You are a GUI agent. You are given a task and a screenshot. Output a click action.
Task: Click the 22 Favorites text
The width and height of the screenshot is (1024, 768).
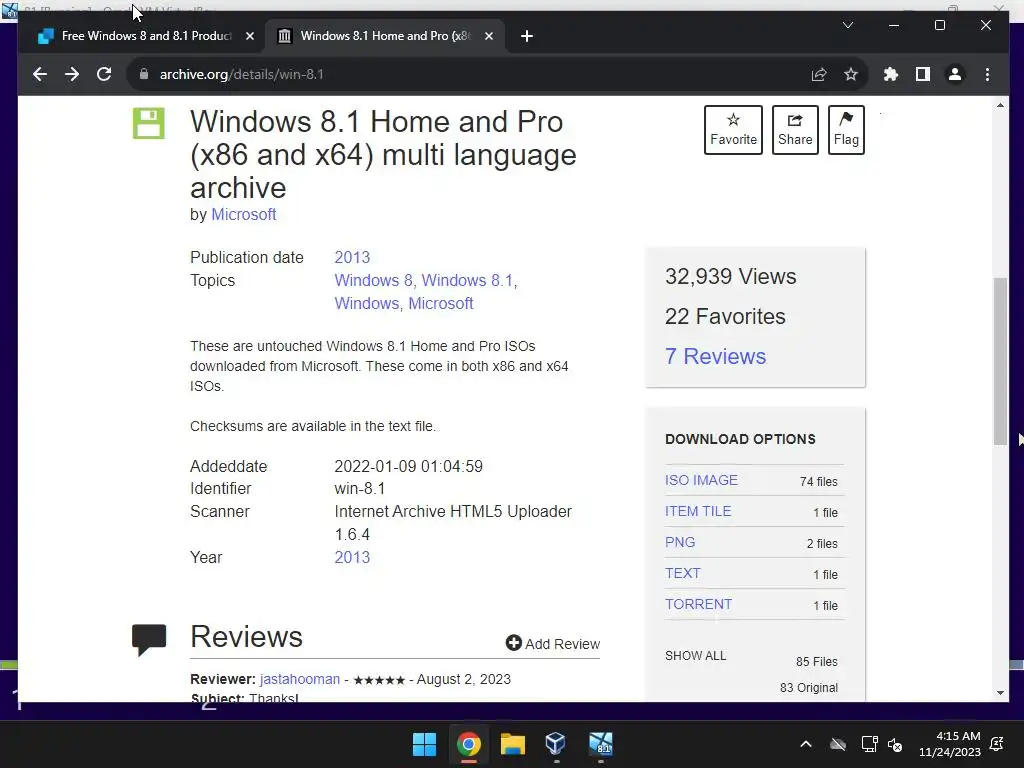725,316
